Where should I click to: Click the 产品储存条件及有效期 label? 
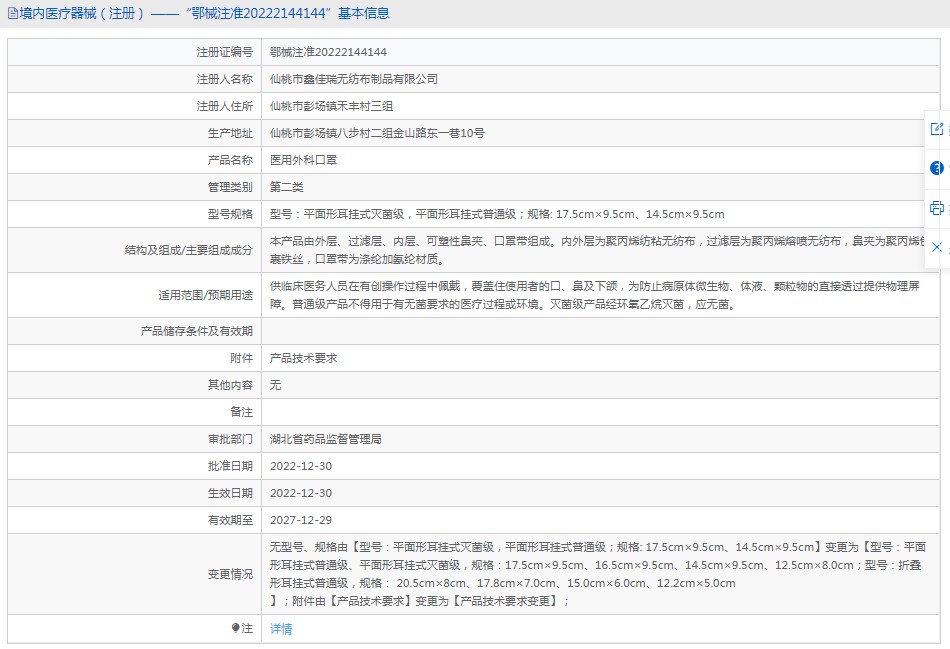click(x=197, y=331)
